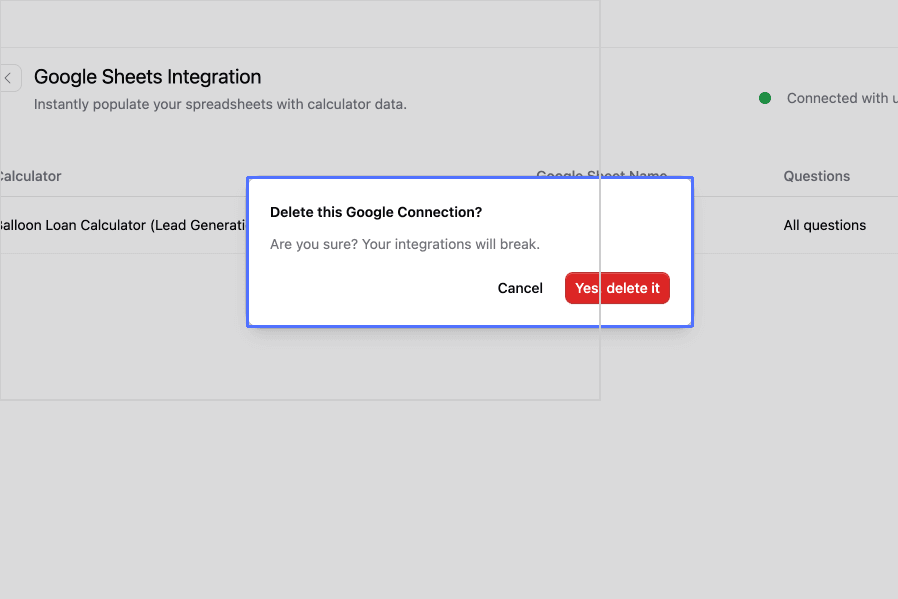Cancel the delete connection dialog
The image size is (898, 599).
point(519,288)
